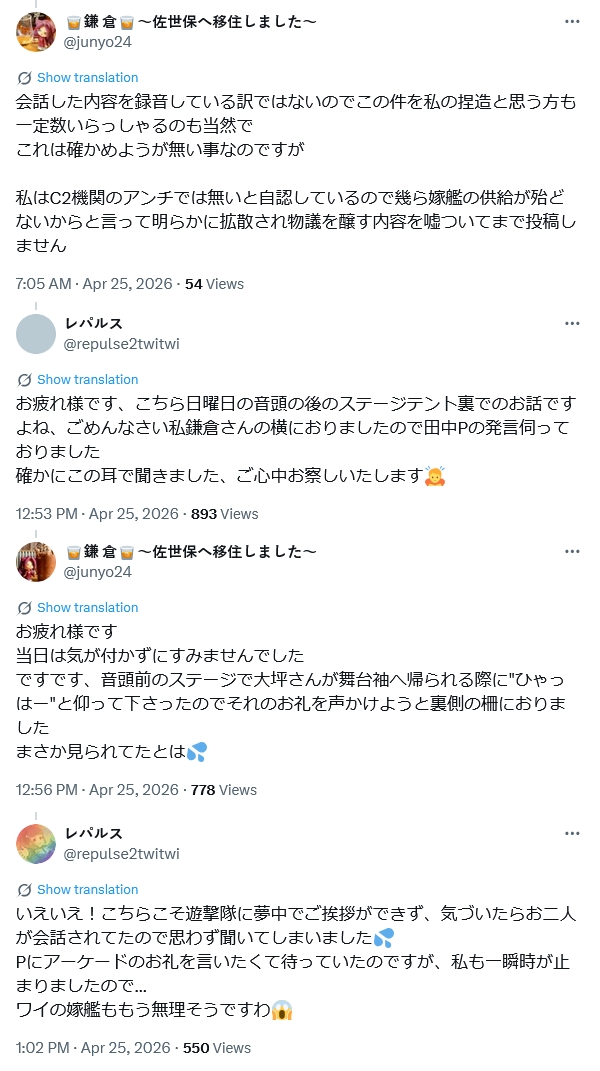Open more options on the 12:53 PM tweet
Image resolution: width=600 pixels, height=1071 pixels.
pos(572,324)
